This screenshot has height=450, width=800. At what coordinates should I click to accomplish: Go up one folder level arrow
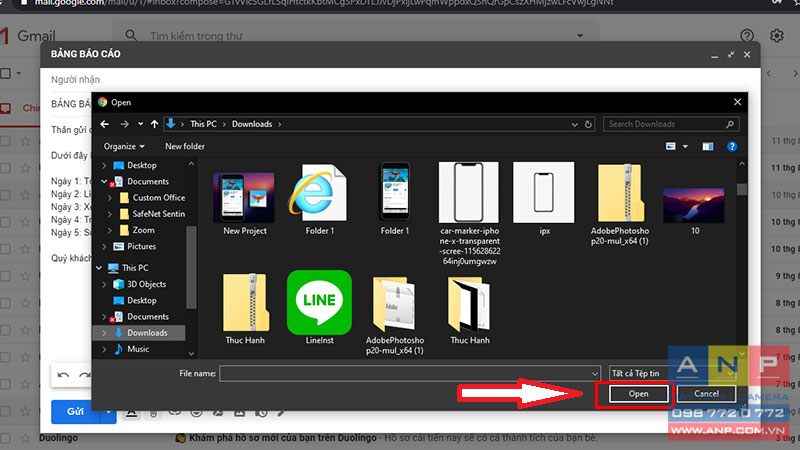click(x=154, y=124)
